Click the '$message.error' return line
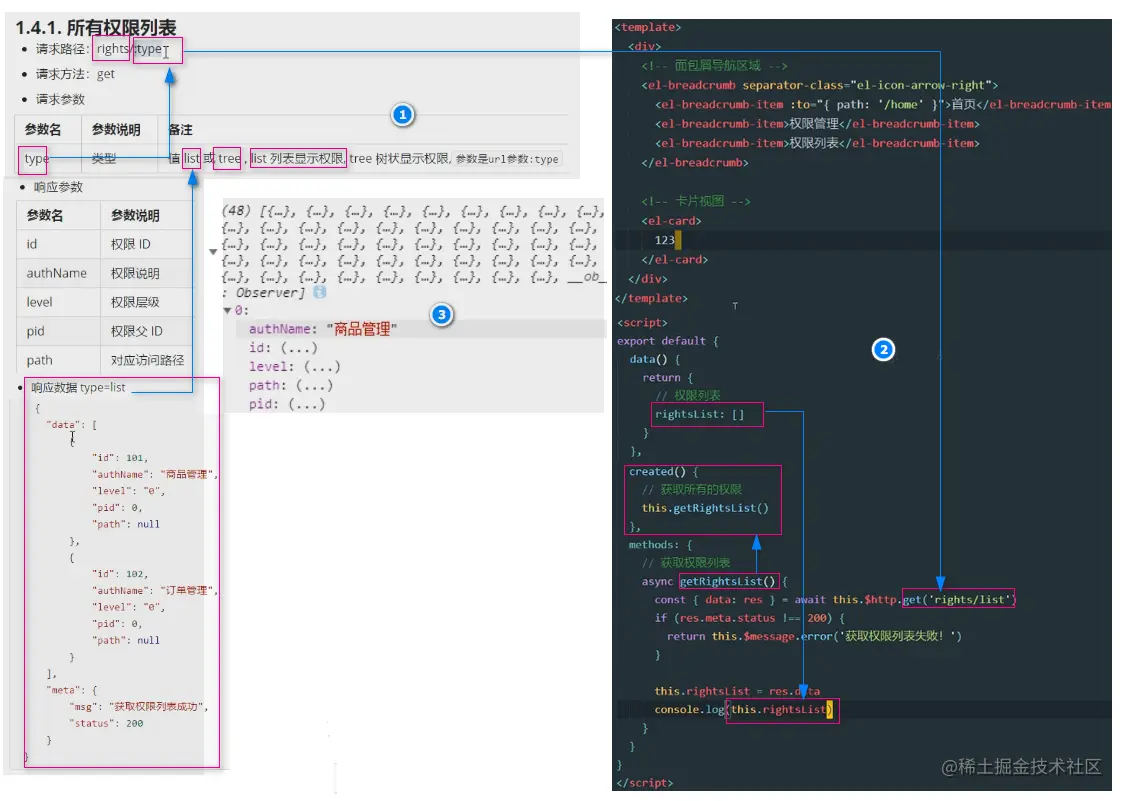The height and width of the screenshot is (801, 1126). pos(814,636)
